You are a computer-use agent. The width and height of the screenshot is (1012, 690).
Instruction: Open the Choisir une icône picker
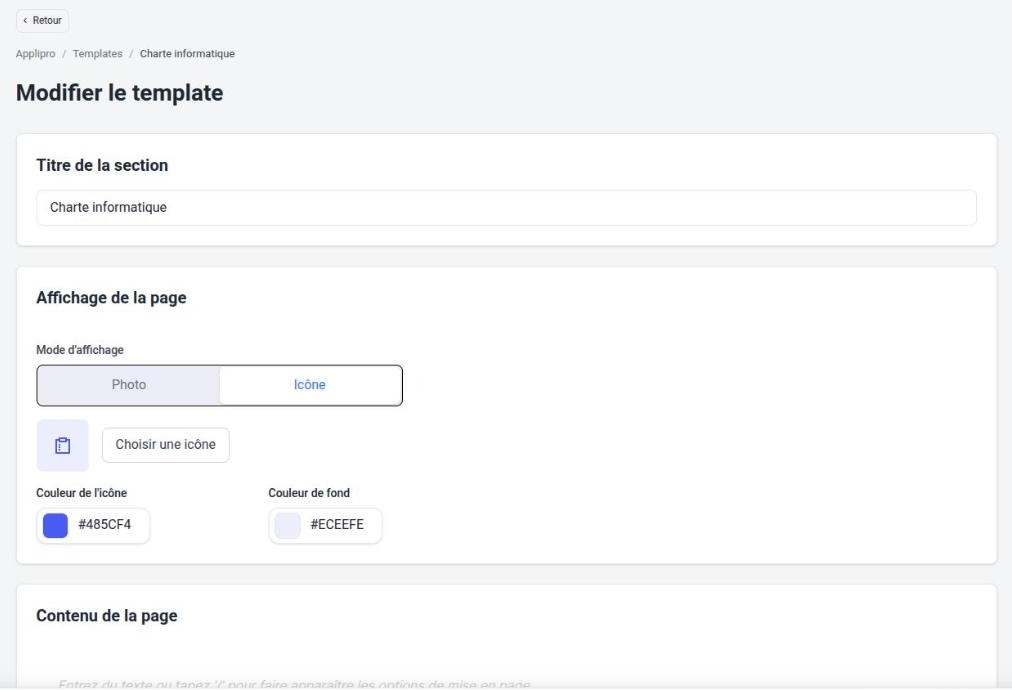[165, 445]
